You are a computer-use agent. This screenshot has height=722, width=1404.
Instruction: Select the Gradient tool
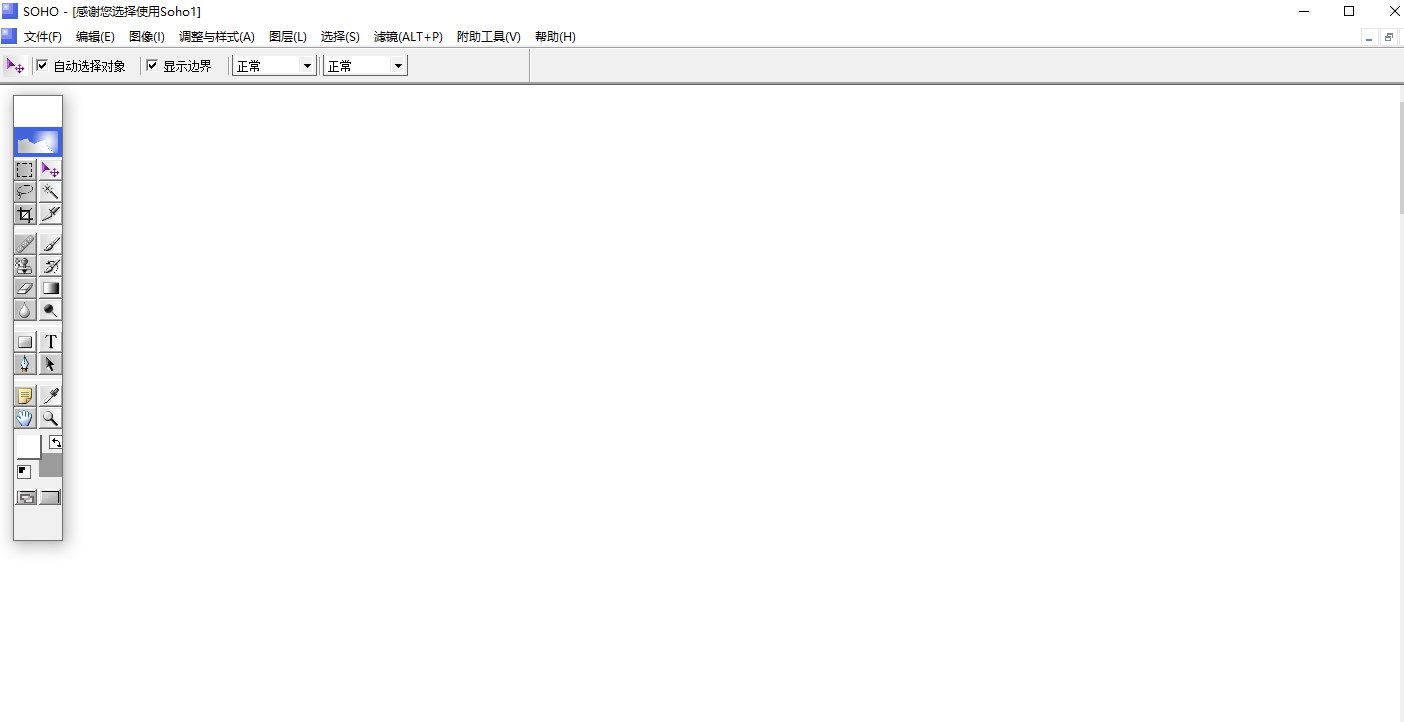point(50,288)
